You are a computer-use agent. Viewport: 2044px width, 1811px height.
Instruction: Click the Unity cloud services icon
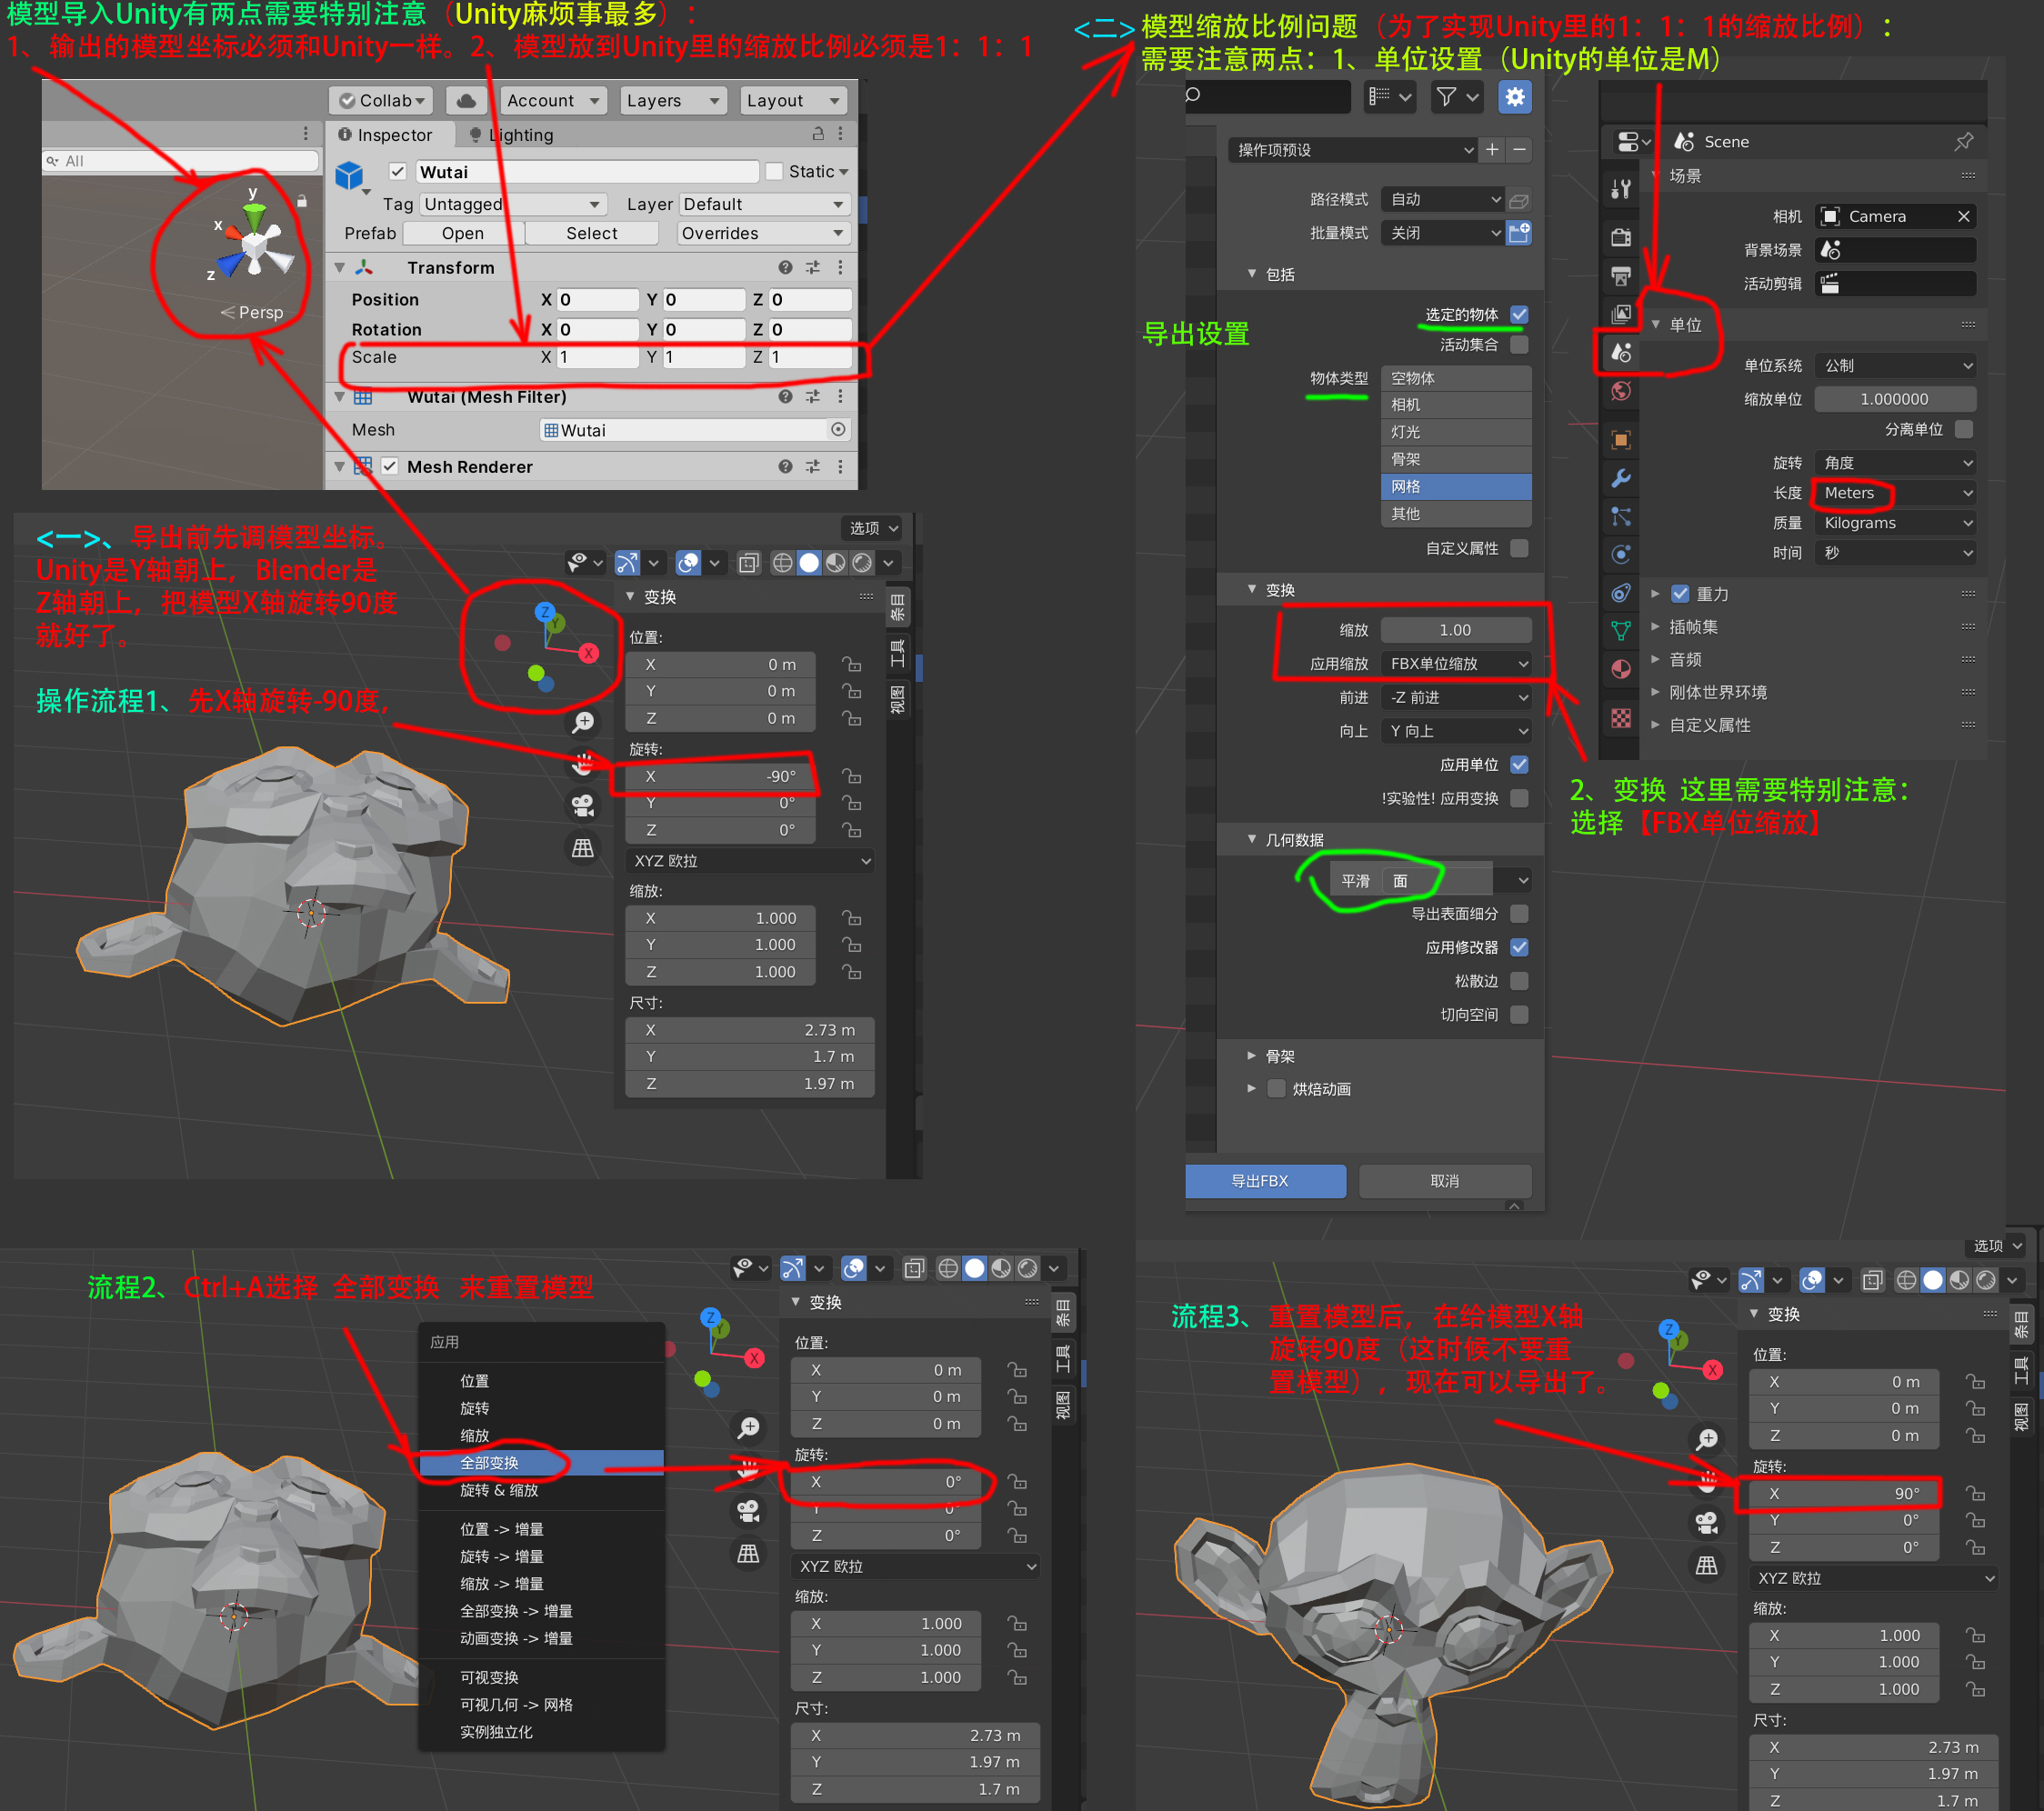point(466,100)
